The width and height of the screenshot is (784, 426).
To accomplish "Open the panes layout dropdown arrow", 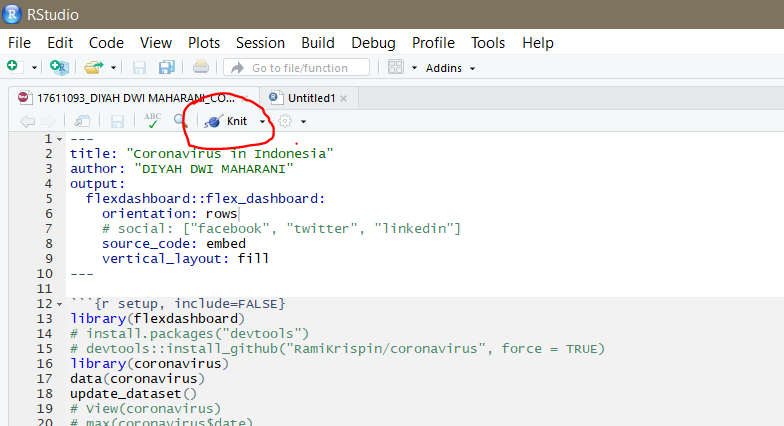I will [x=414, y=68].
